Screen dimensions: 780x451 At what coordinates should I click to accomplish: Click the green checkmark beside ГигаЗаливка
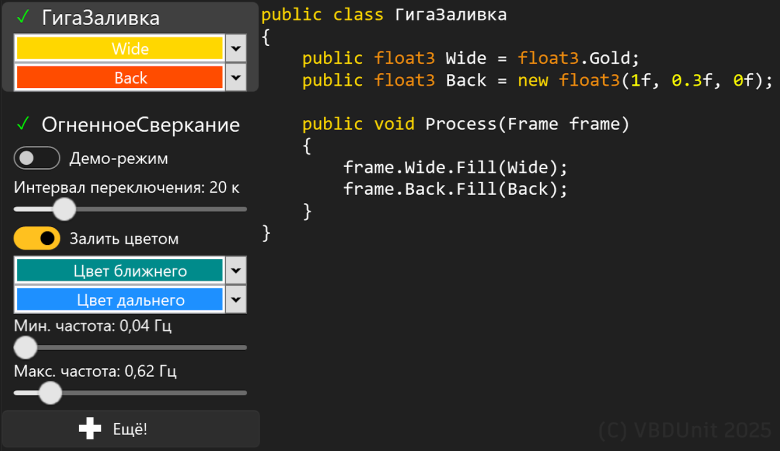[x=23, y=17]
